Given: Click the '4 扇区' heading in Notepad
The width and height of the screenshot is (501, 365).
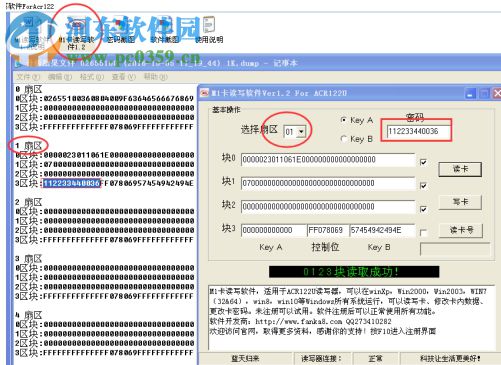Looking at the screenshot, I should click(x=29, y=315).
